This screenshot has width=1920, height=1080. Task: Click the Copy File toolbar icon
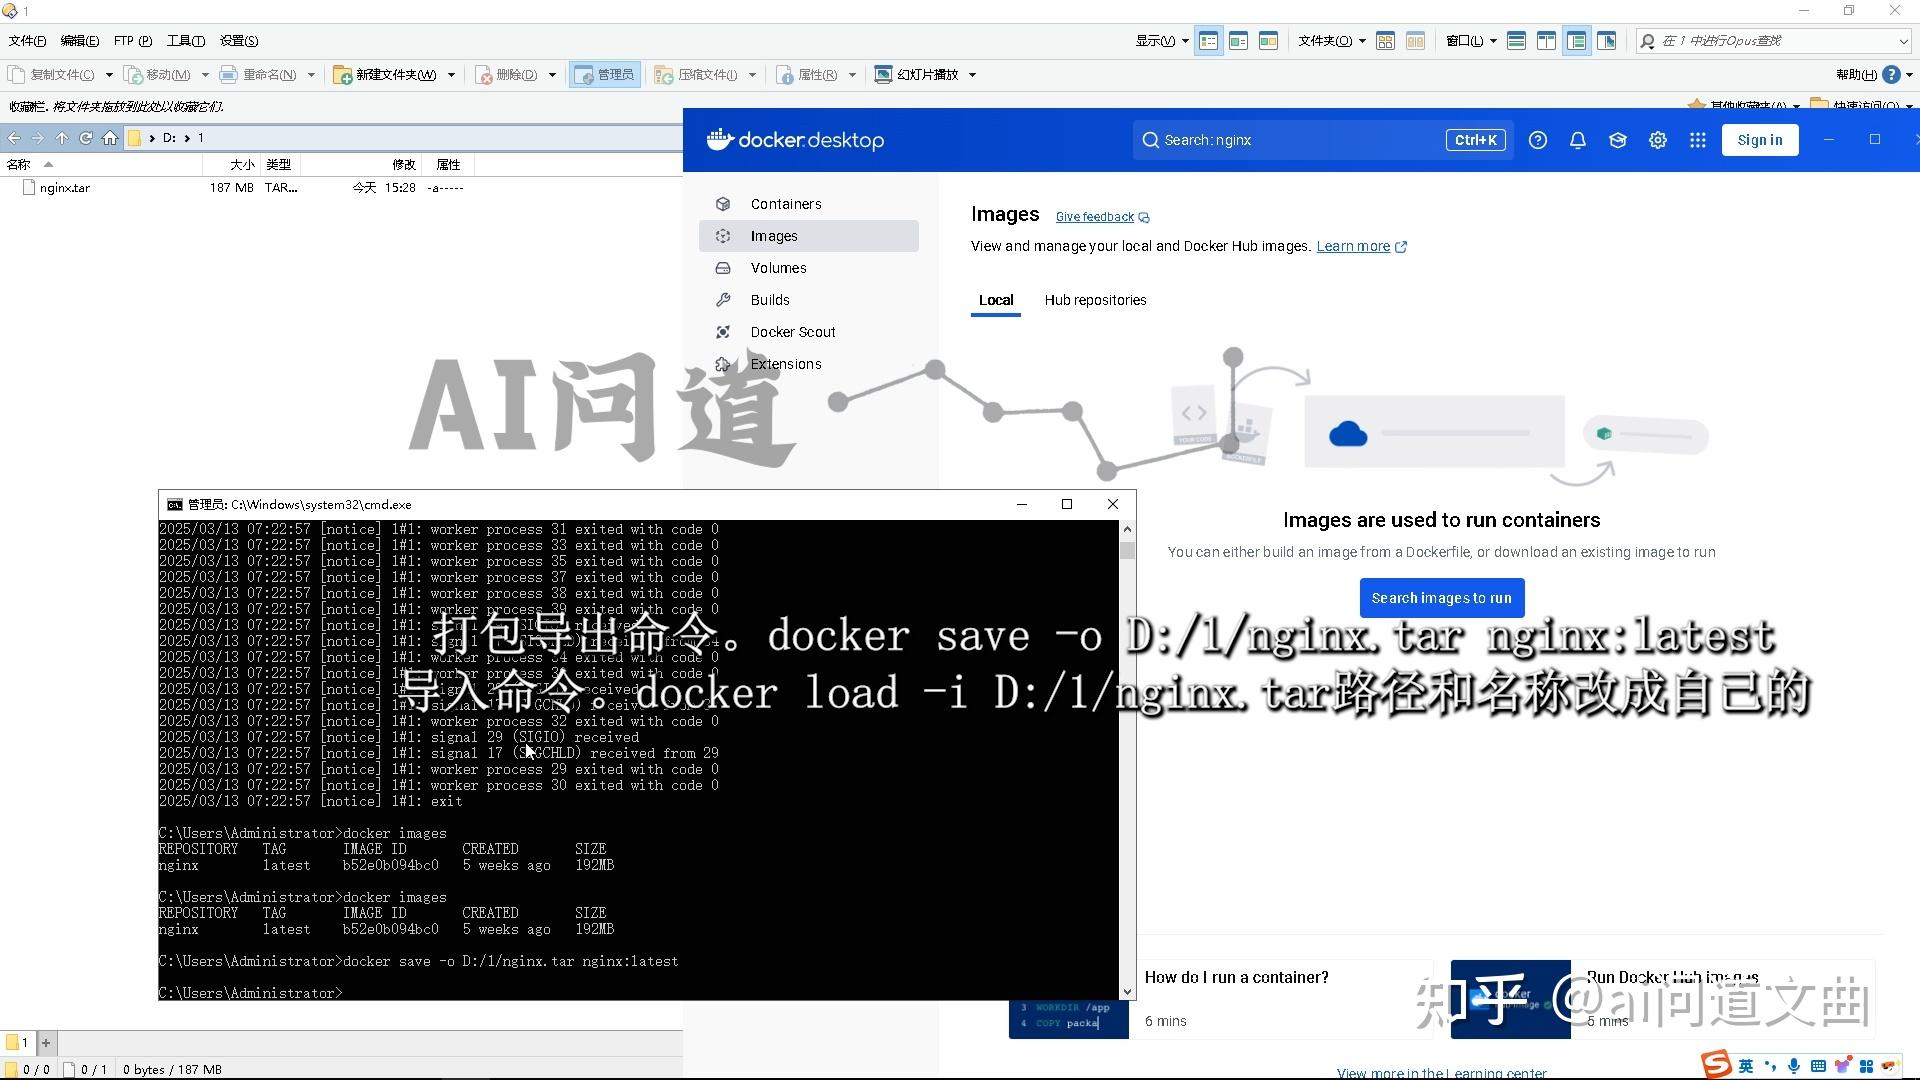point(16,74)
